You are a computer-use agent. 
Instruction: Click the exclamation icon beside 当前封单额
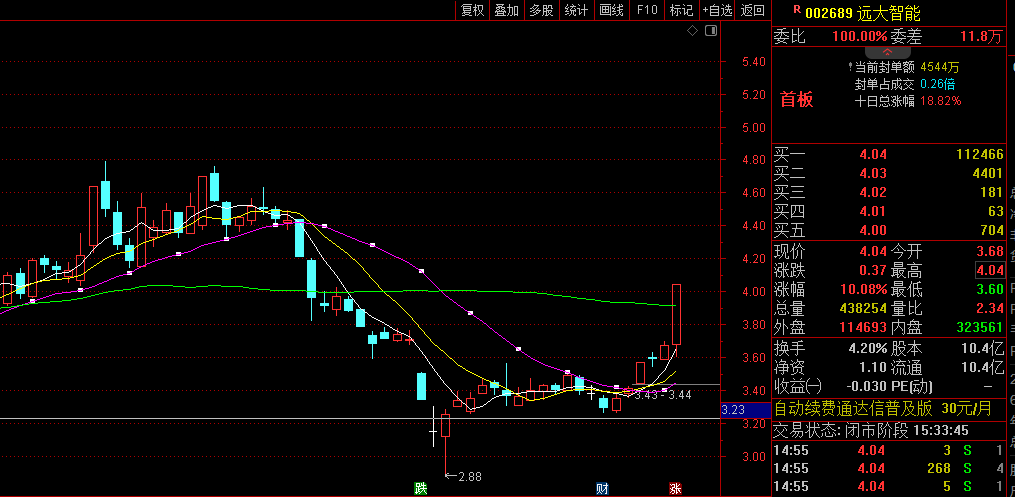850,67
